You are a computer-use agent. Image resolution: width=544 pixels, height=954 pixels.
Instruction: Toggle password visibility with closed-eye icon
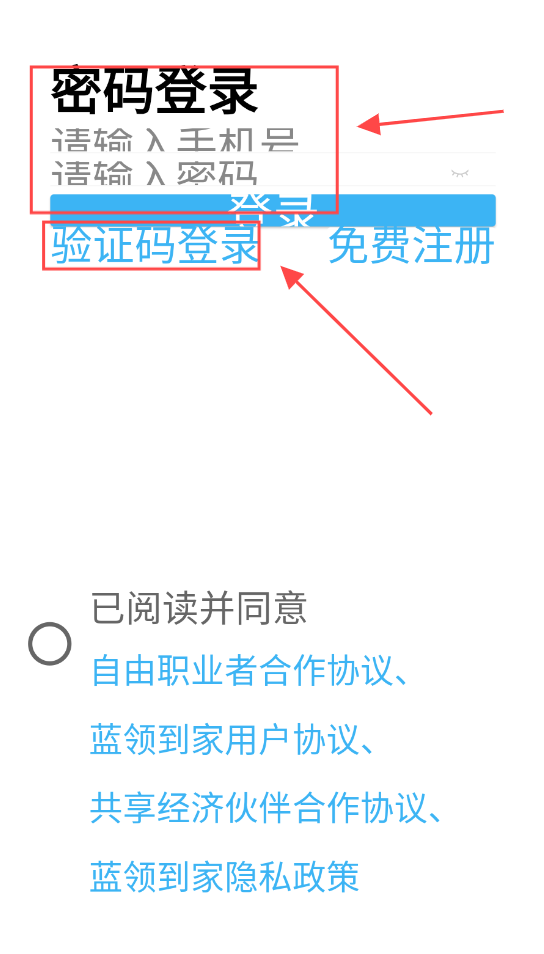click(460, 173)
